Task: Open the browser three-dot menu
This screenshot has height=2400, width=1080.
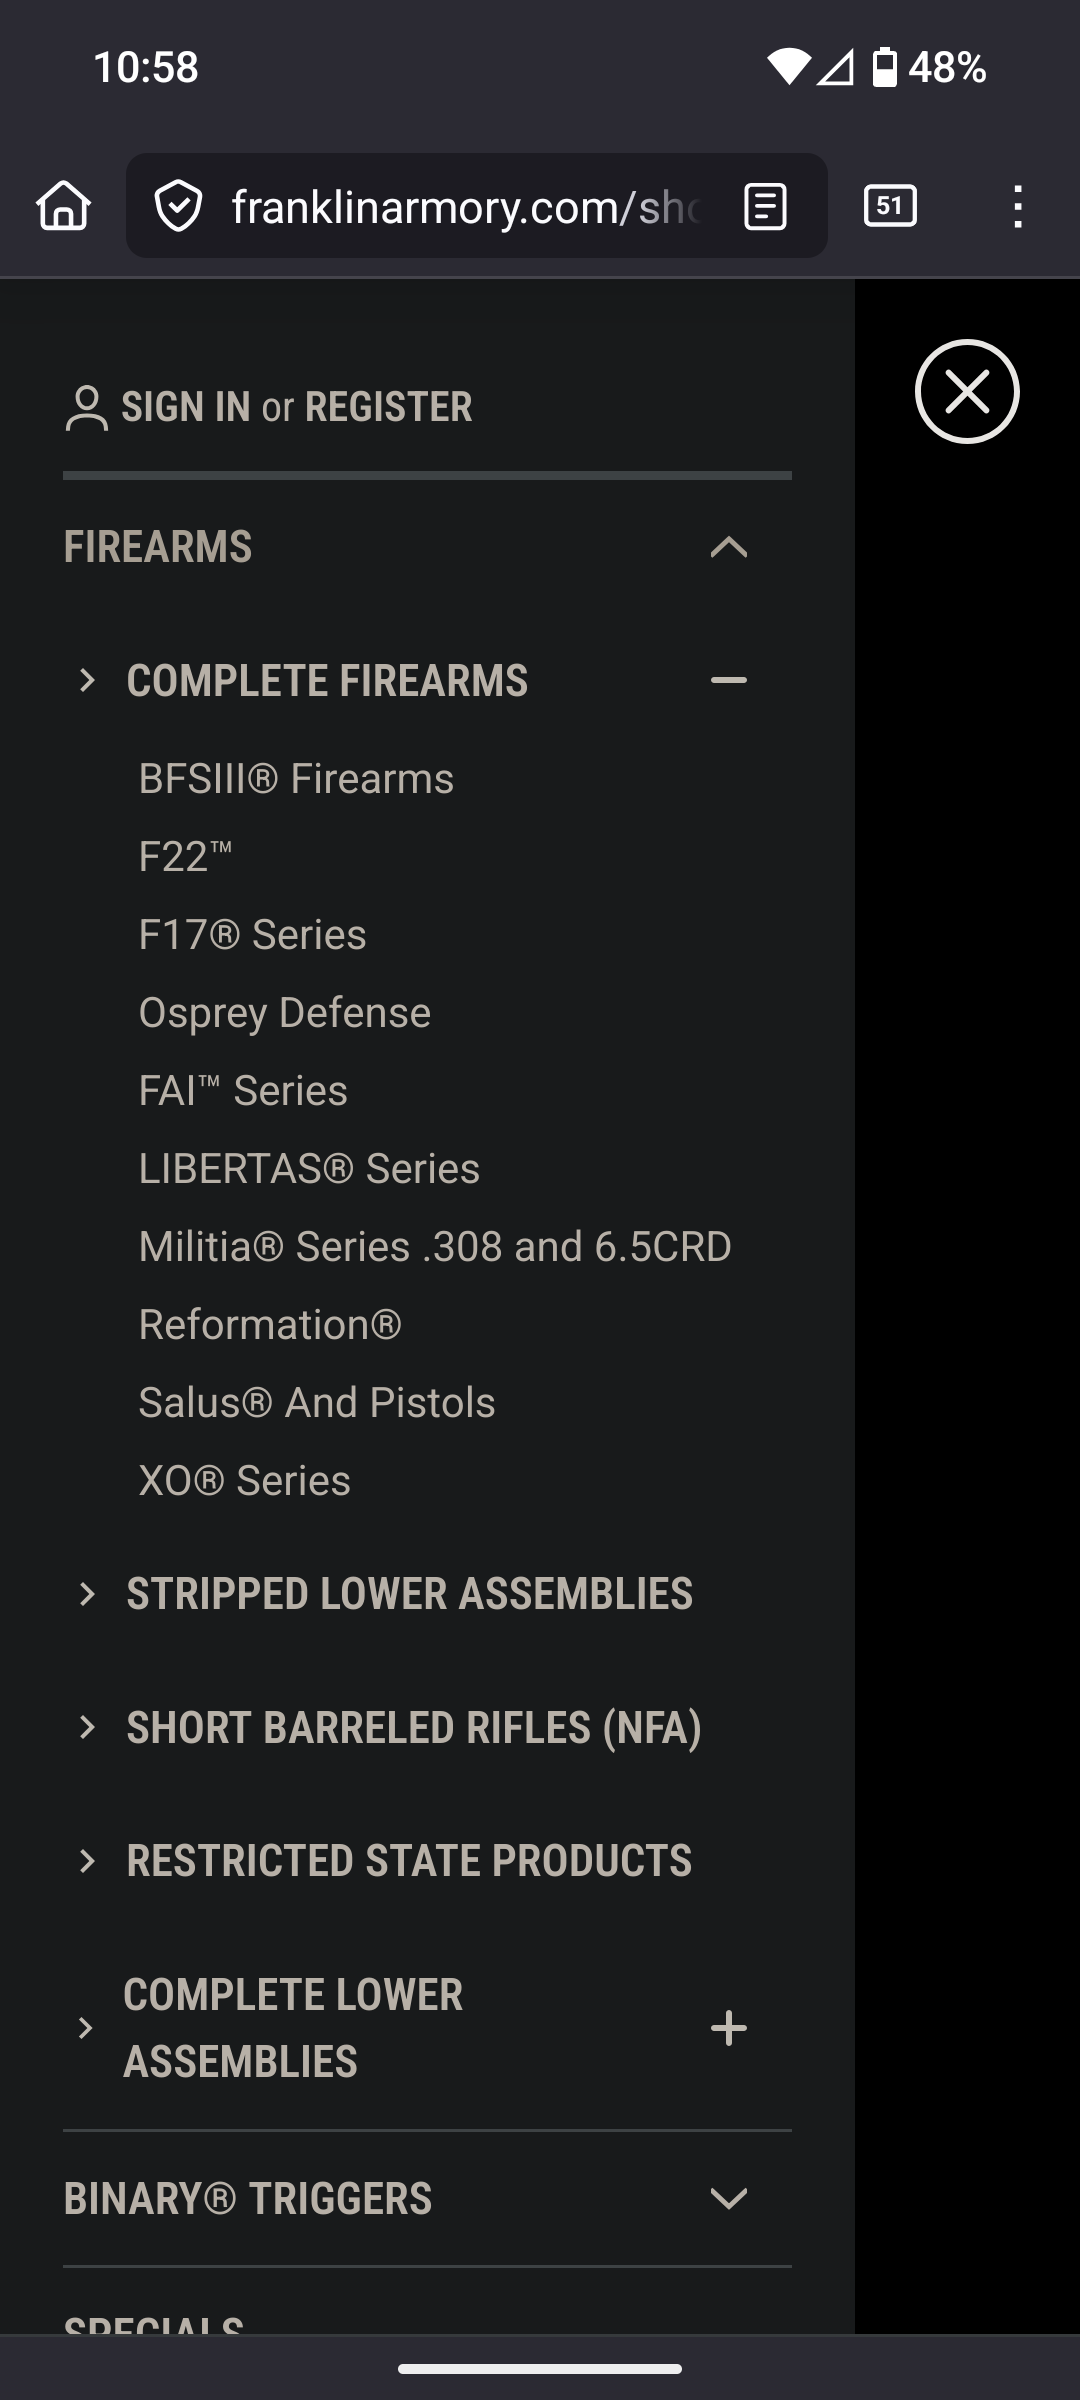Action: (x=1017, y=206)
